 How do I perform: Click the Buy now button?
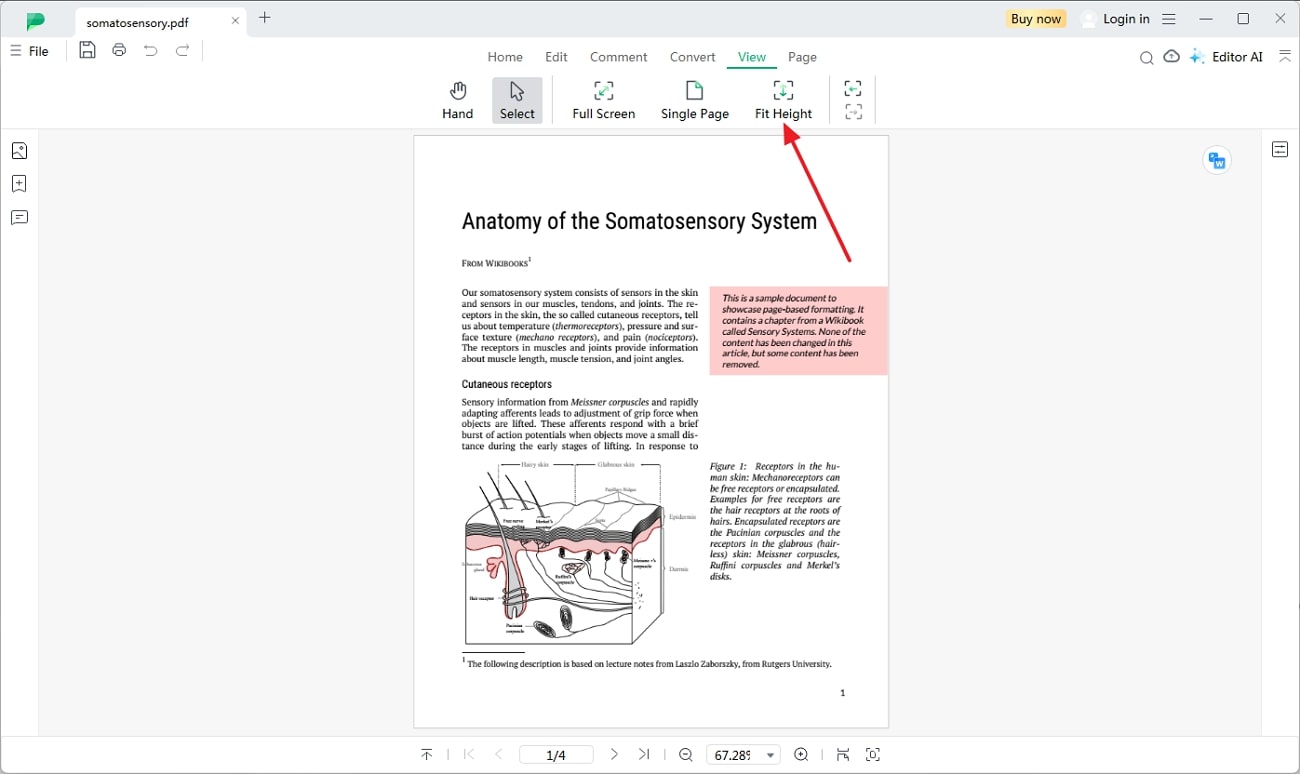(1036, 19)
